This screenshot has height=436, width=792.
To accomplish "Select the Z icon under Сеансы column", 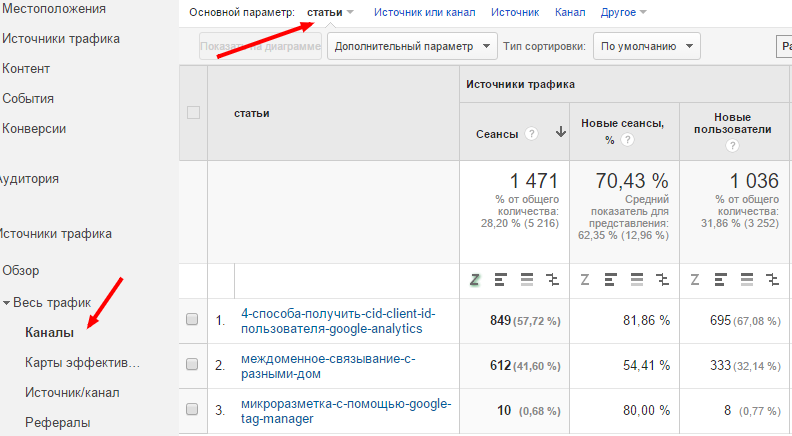I will (475, 280).
